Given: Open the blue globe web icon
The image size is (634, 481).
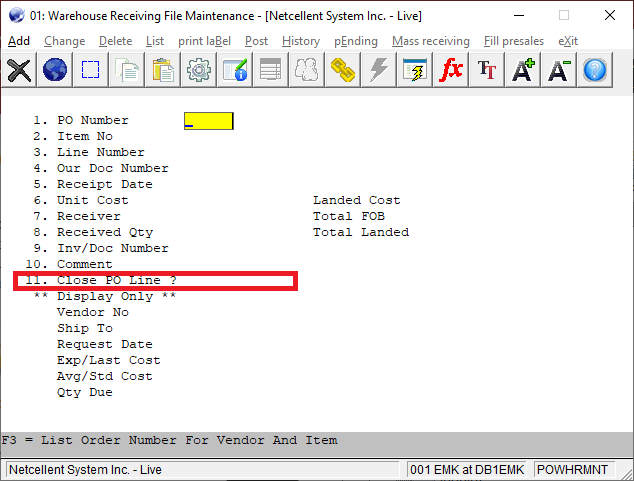Looking at the screenshot, I should 55,70.
